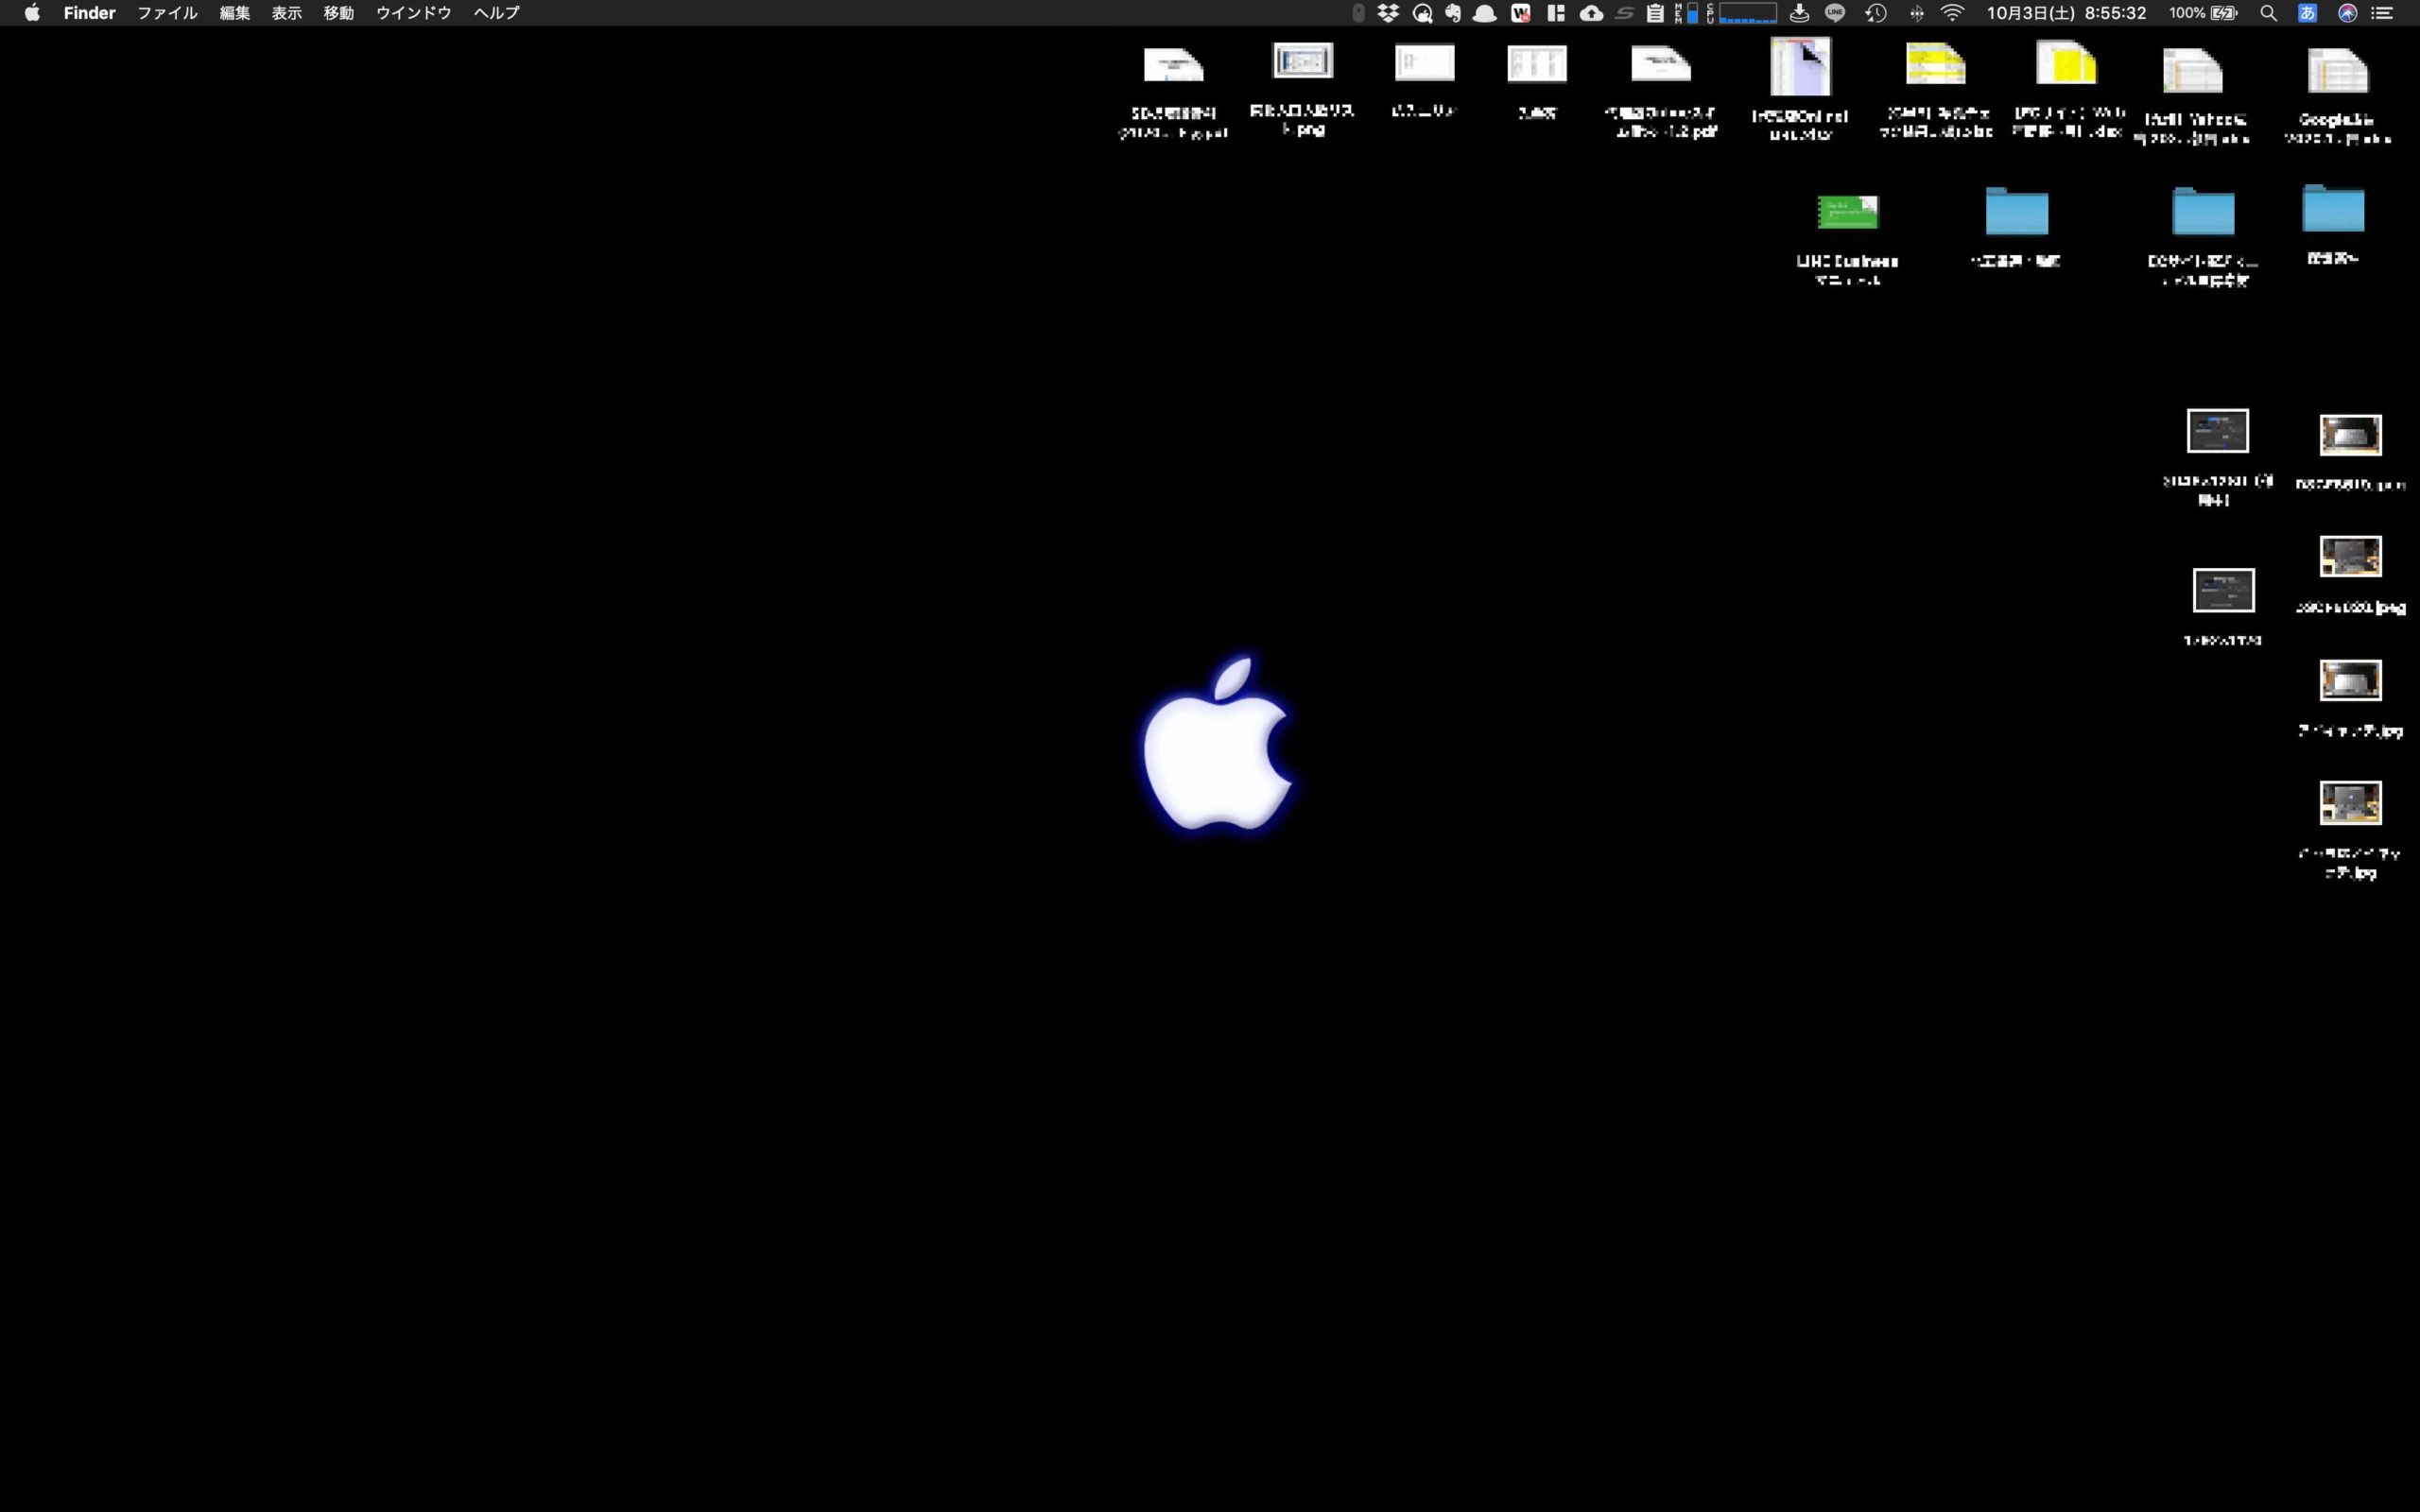Select the desktop file ending in 1.2.pdf
2420x1512 pixels.
coord(1661,64)
